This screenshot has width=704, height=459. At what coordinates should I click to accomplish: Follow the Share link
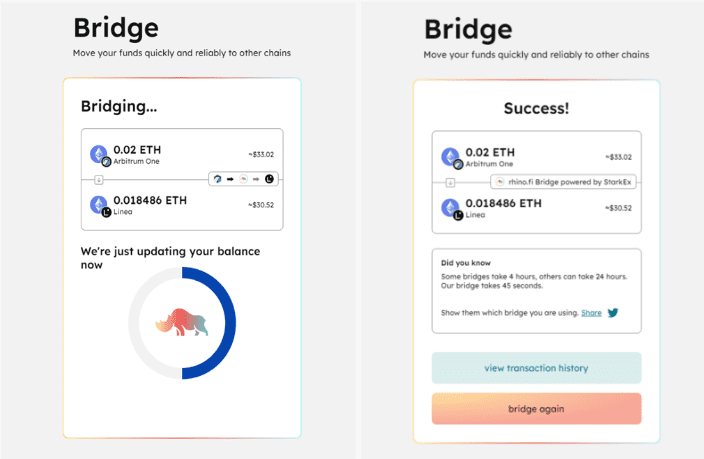(x=591, y=313)
